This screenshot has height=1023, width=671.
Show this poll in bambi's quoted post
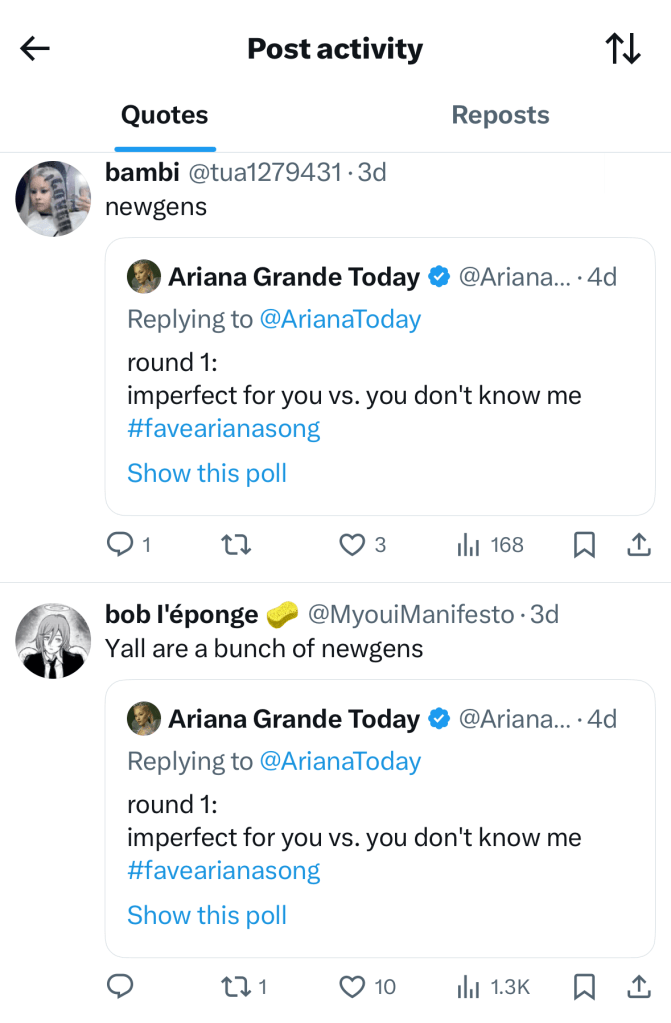(207, 473)
